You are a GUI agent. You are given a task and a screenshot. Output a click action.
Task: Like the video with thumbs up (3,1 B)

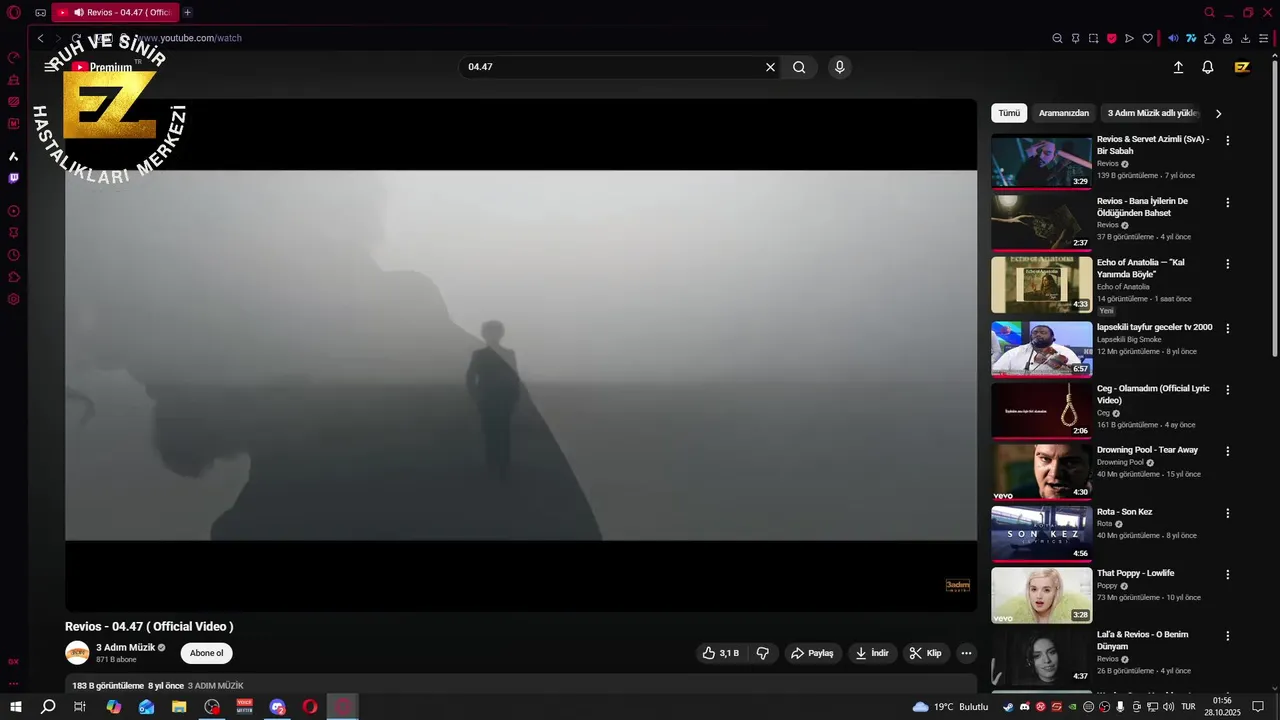[x=721, y=653]
